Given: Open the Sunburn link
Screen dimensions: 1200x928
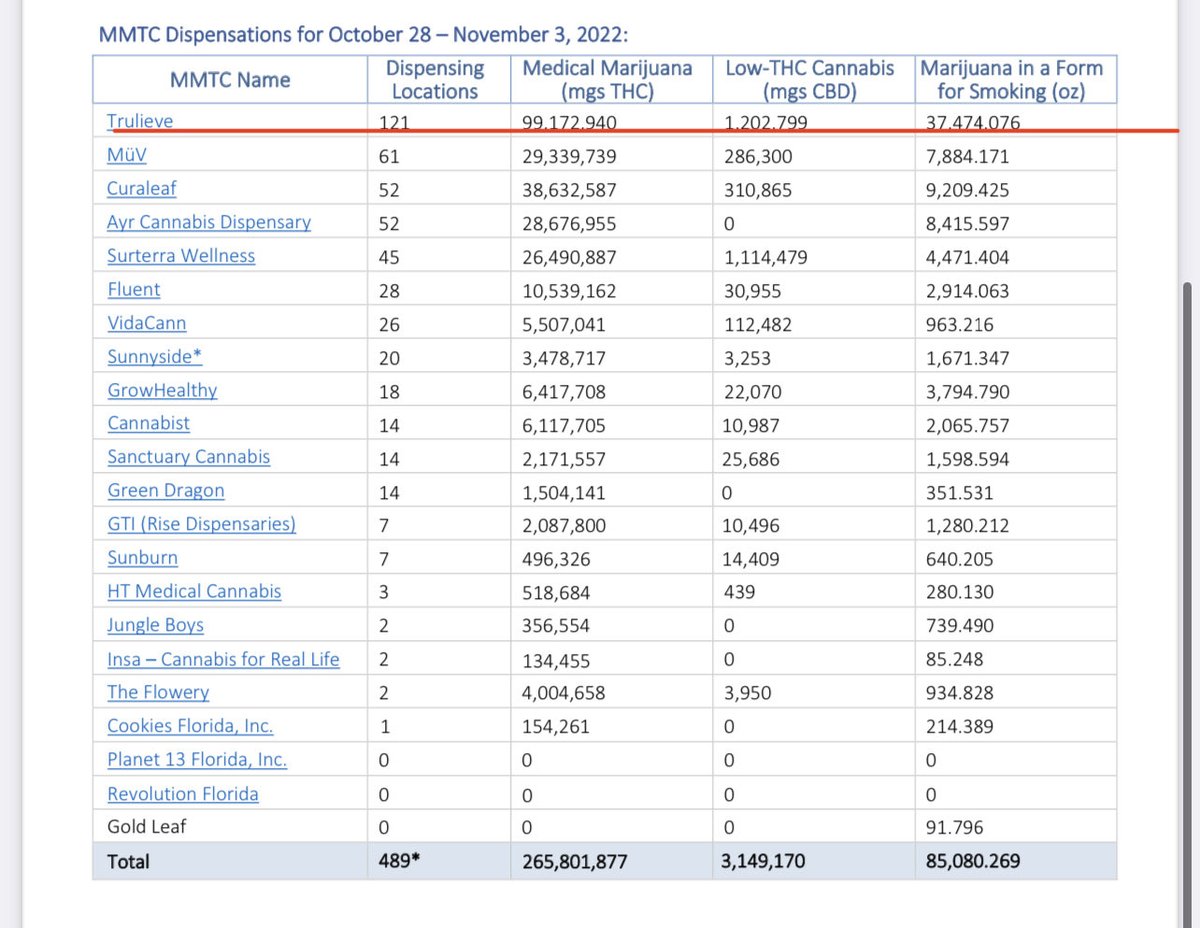Looking at the screenshot, I should click(143, 557).
